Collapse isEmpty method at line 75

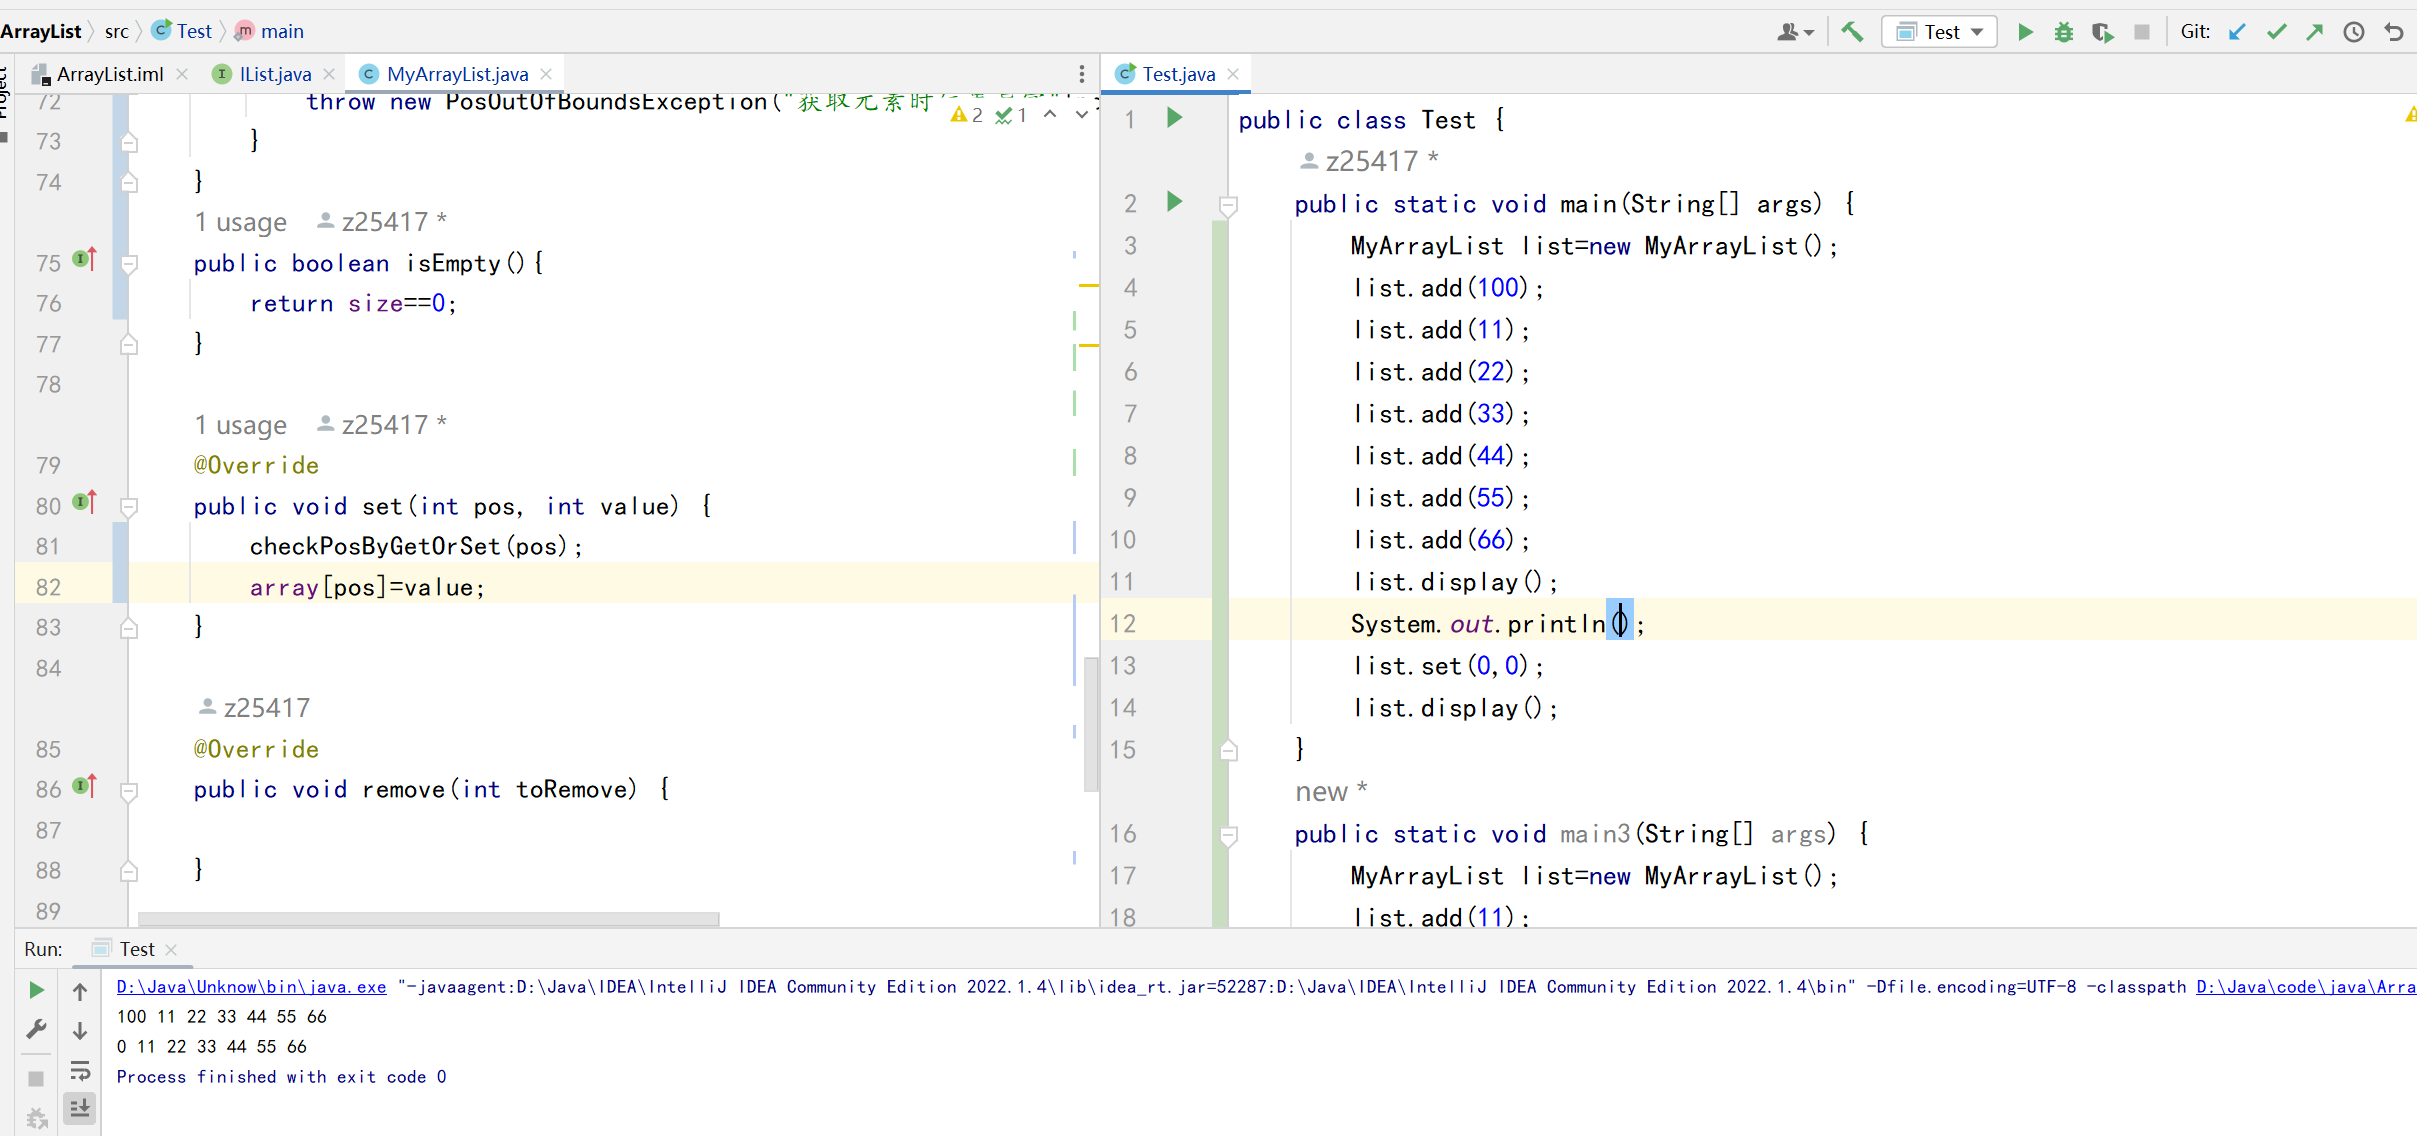tap(129, 264)
